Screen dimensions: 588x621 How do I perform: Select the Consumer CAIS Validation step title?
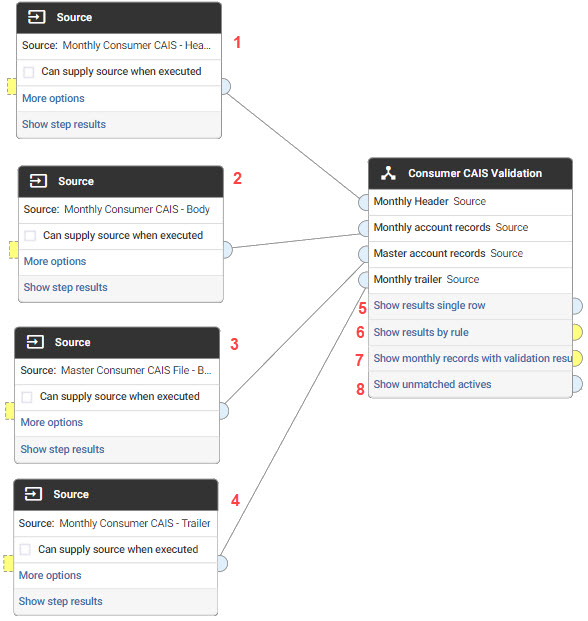(475, 173)
